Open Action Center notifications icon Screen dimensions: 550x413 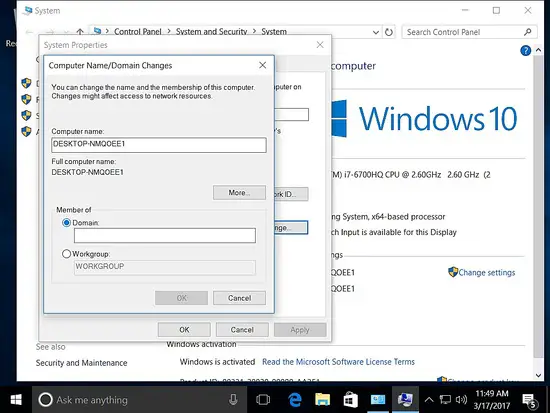(x=529, y=401)
